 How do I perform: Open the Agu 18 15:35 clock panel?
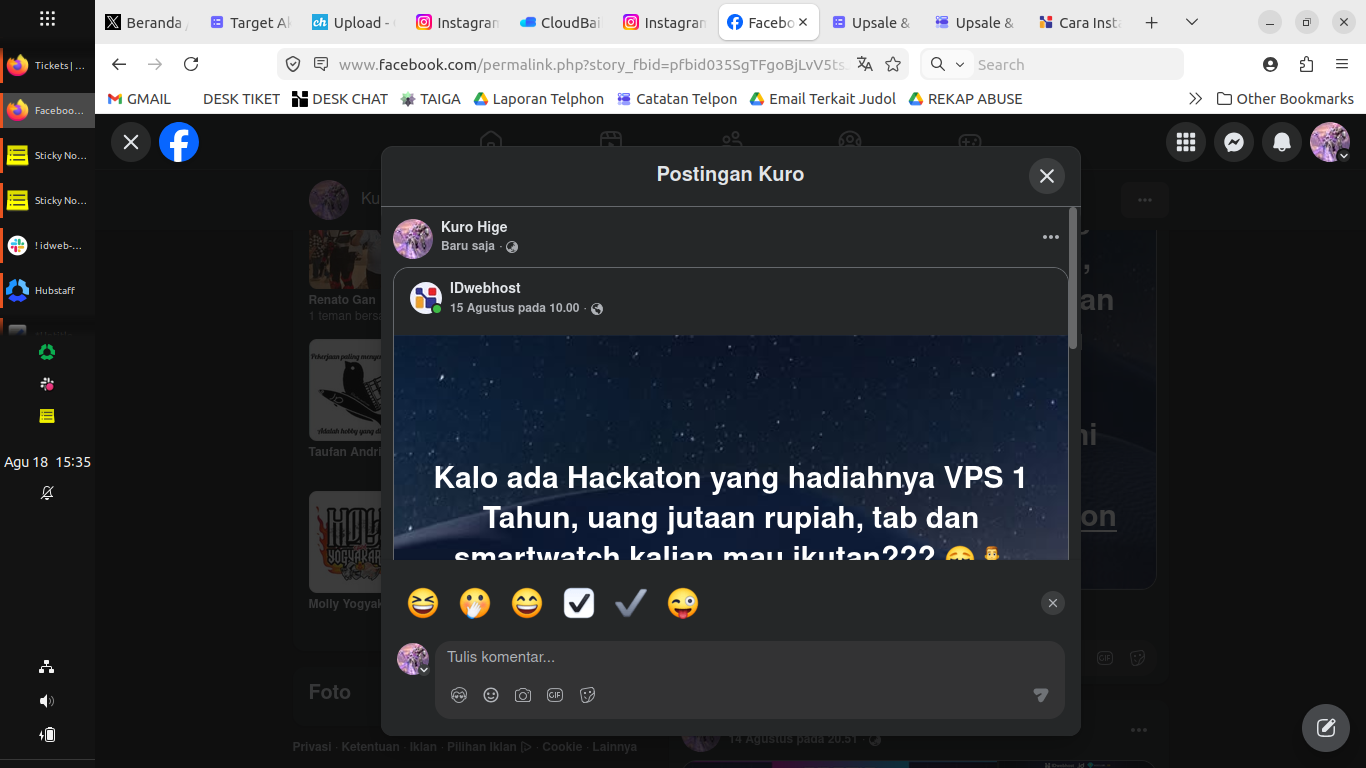47,462
